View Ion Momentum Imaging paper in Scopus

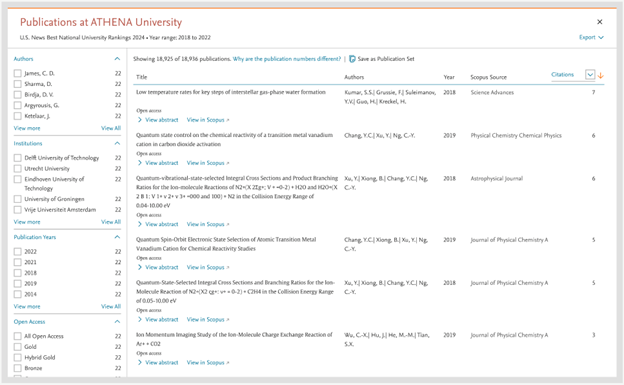coord(208,362)
